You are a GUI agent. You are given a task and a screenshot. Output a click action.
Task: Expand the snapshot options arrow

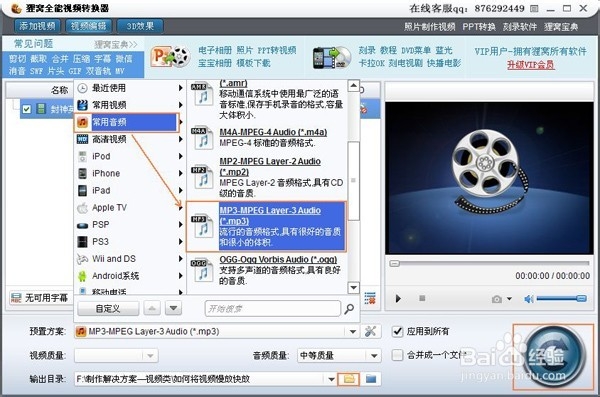[509, 299]
